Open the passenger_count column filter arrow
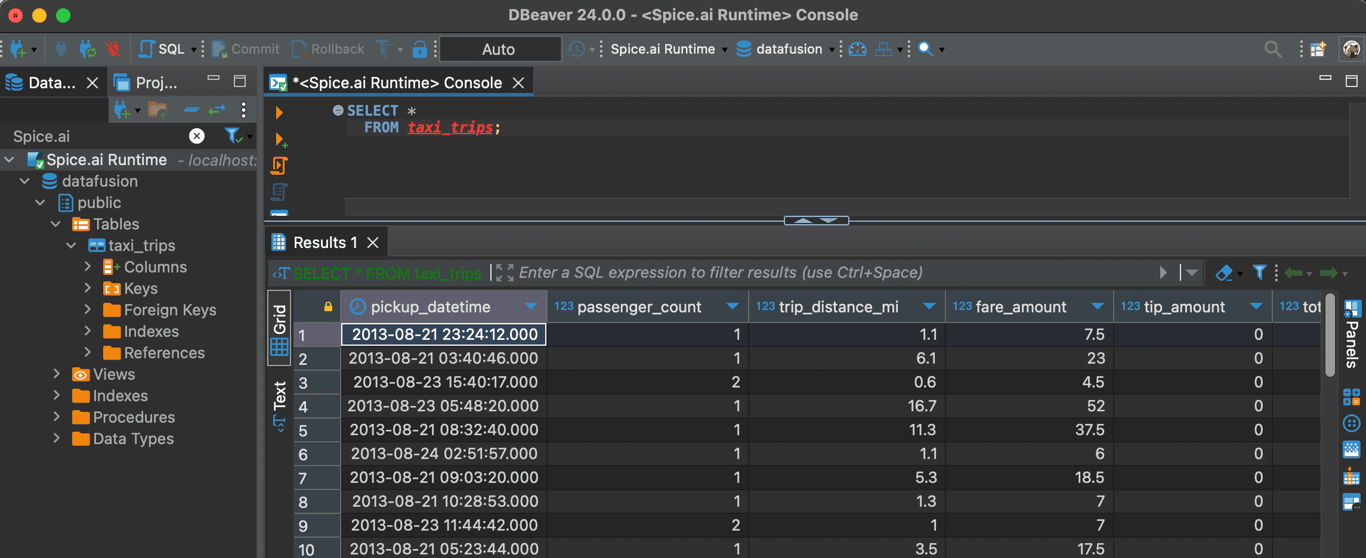 click(733, 308)
